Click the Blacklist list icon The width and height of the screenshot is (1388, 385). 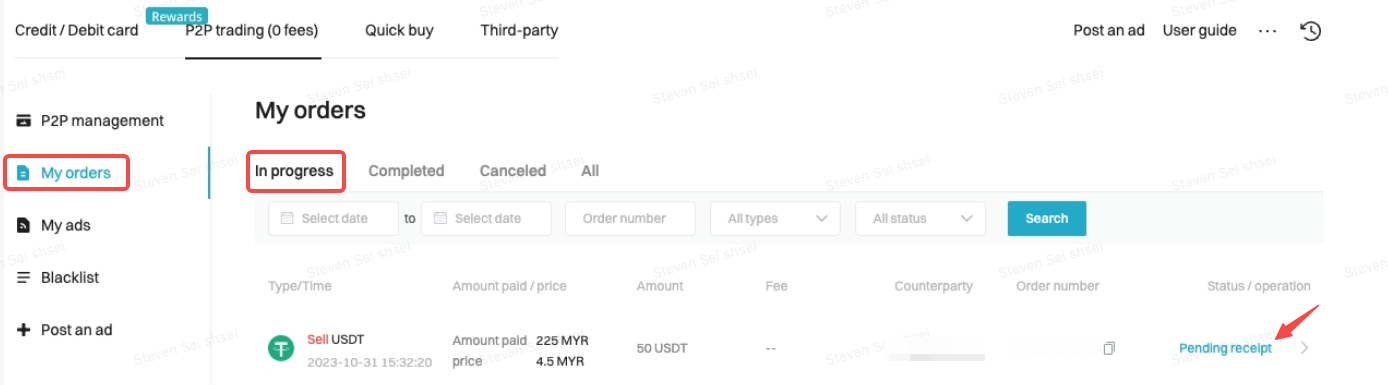coord(23,277)
